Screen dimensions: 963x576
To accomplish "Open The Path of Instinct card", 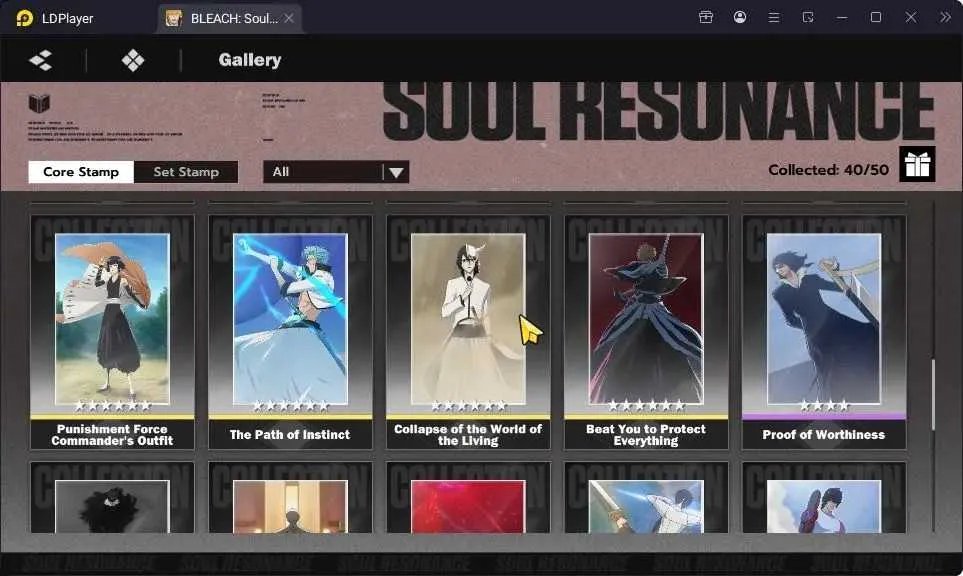I will point(290,332).
